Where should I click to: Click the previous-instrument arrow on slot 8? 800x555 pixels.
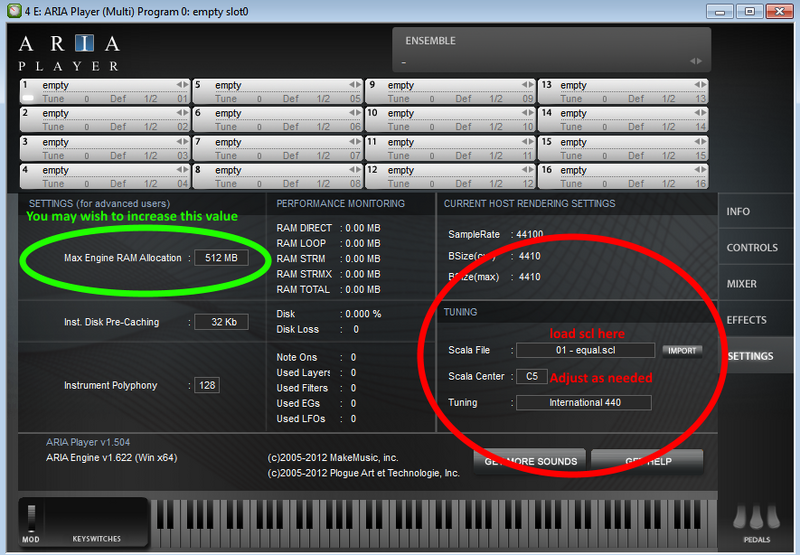click(x=353, y=169)
